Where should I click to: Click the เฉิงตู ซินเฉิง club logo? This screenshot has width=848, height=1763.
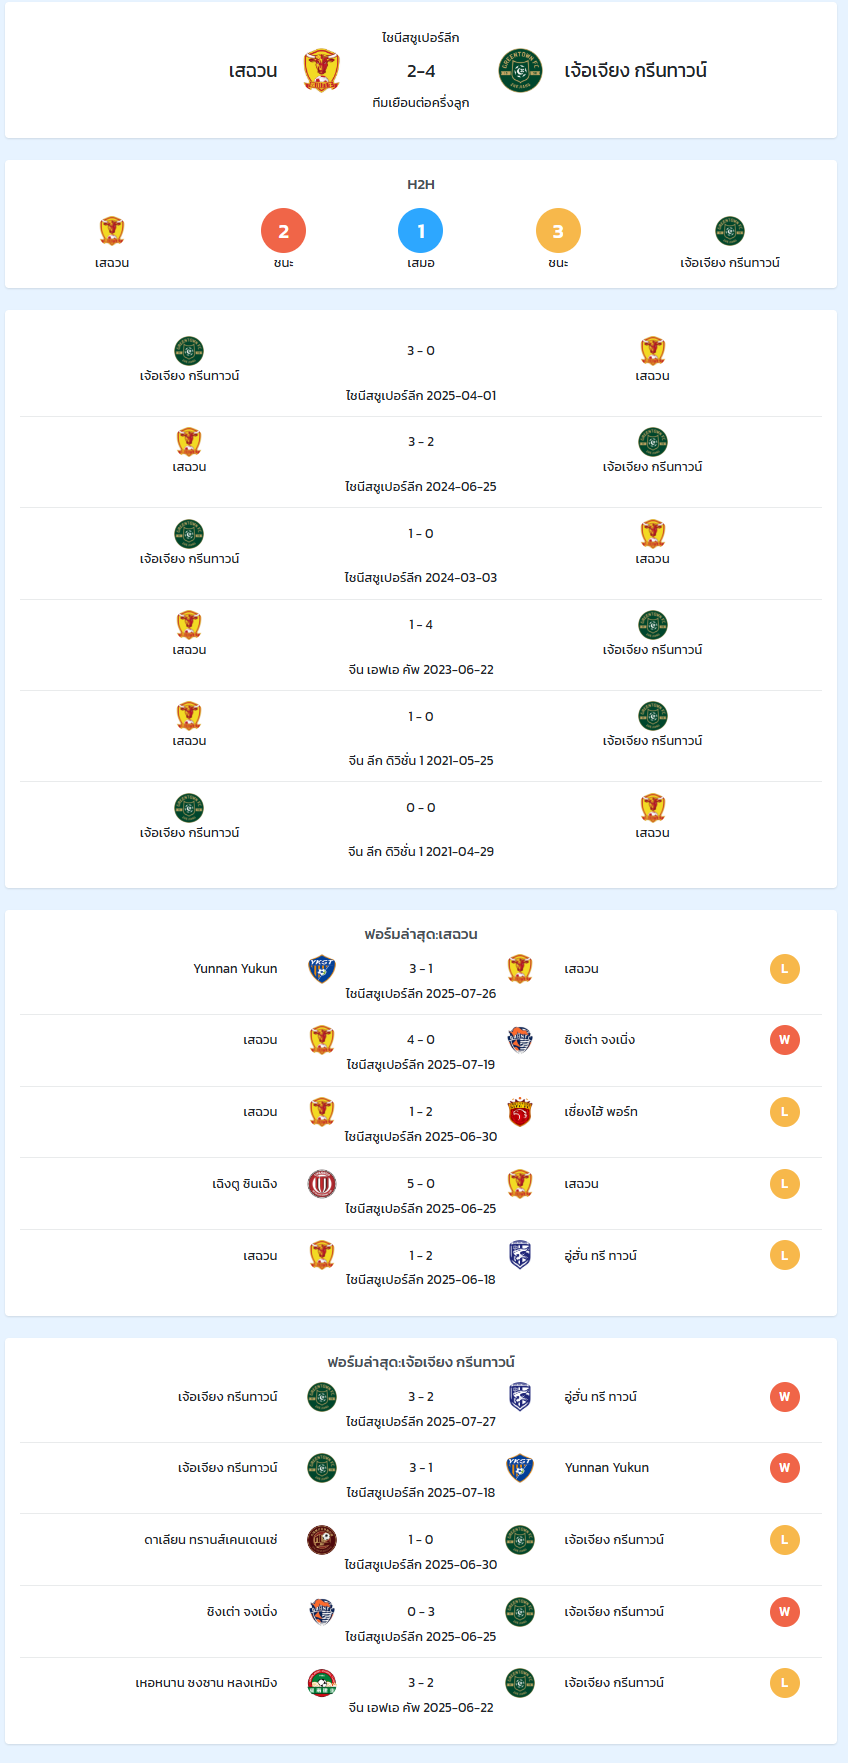point(322,1184)
